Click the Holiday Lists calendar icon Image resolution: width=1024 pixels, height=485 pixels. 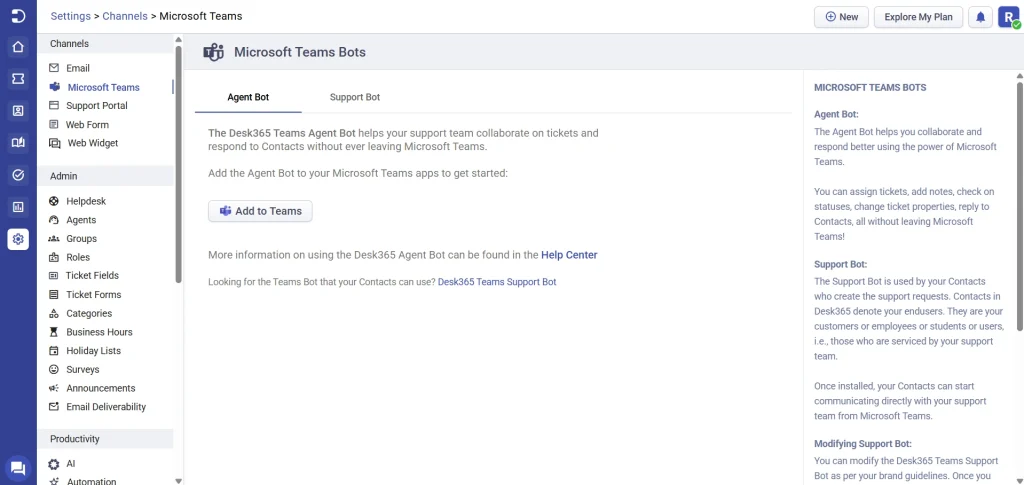pyautogui.click(x=54, y=351)
